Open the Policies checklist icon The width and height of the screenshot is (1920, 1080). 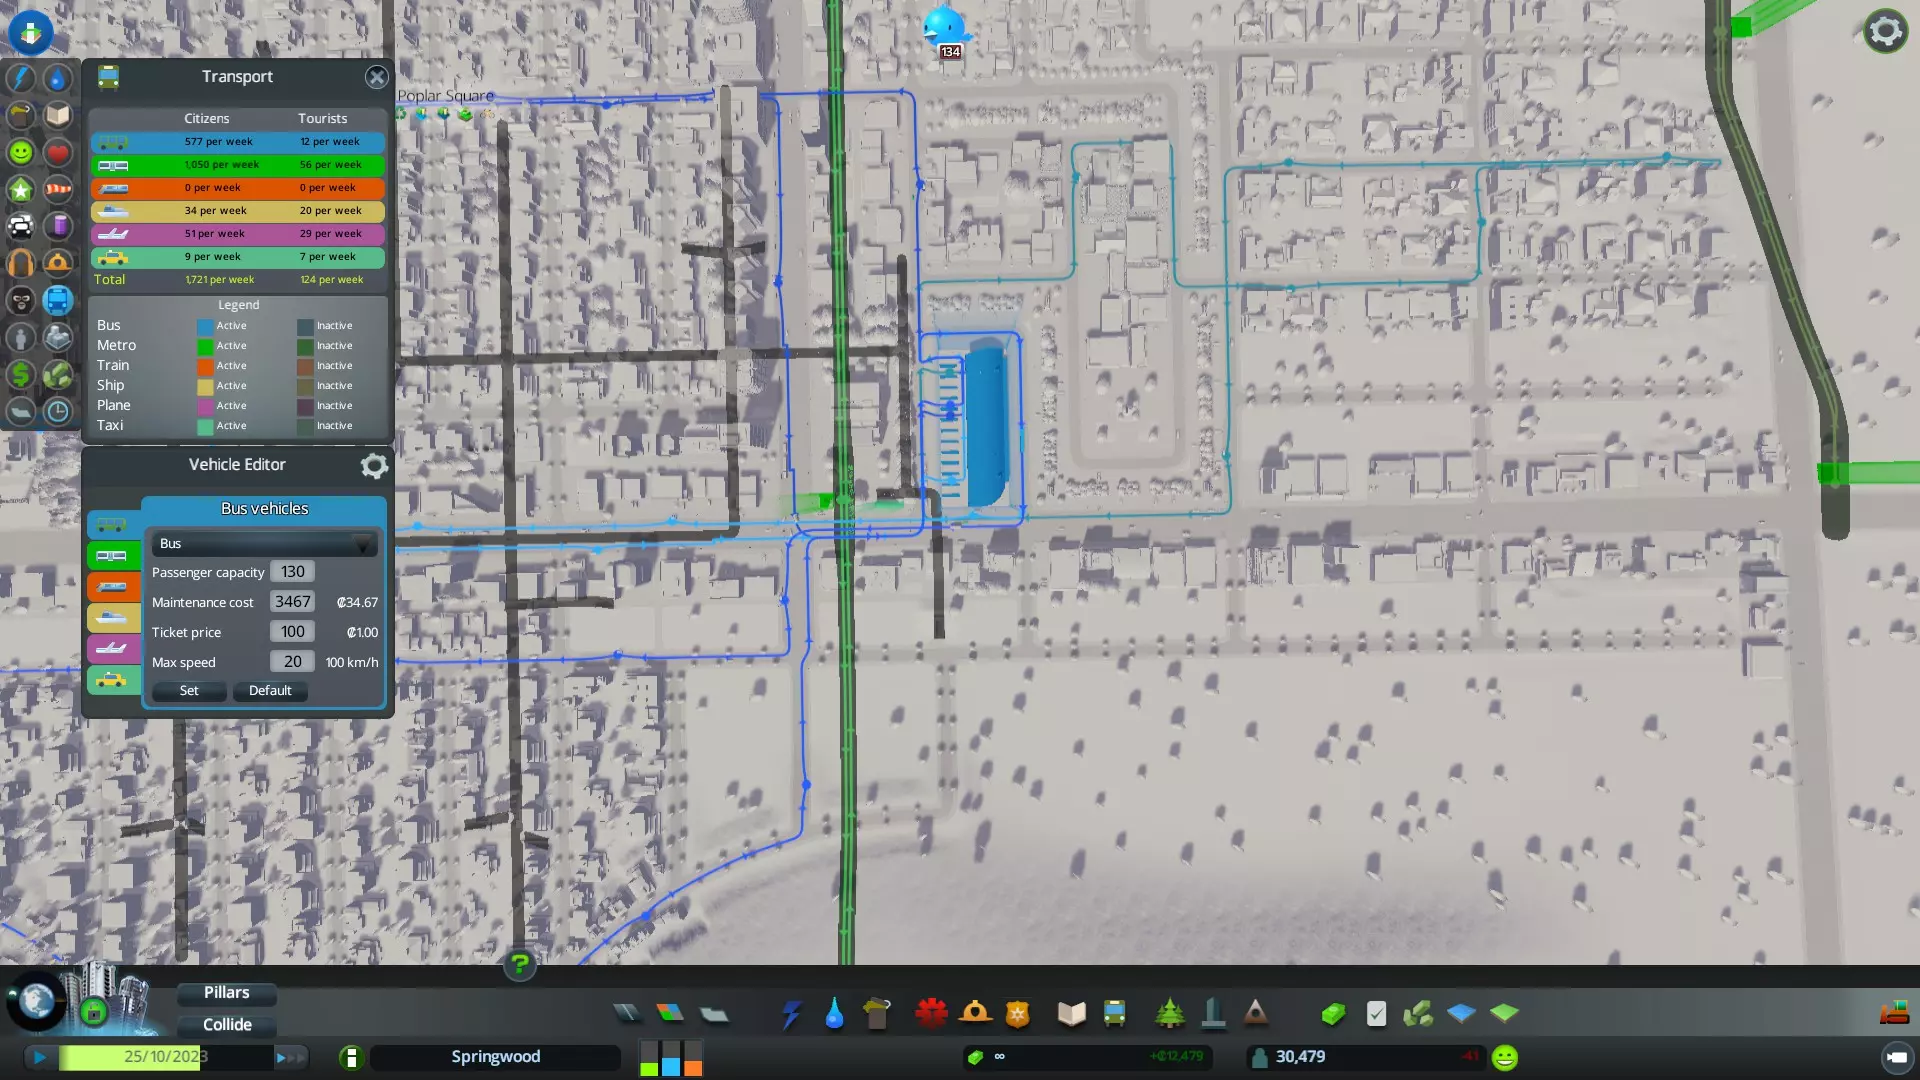tap(1376, 1013)
